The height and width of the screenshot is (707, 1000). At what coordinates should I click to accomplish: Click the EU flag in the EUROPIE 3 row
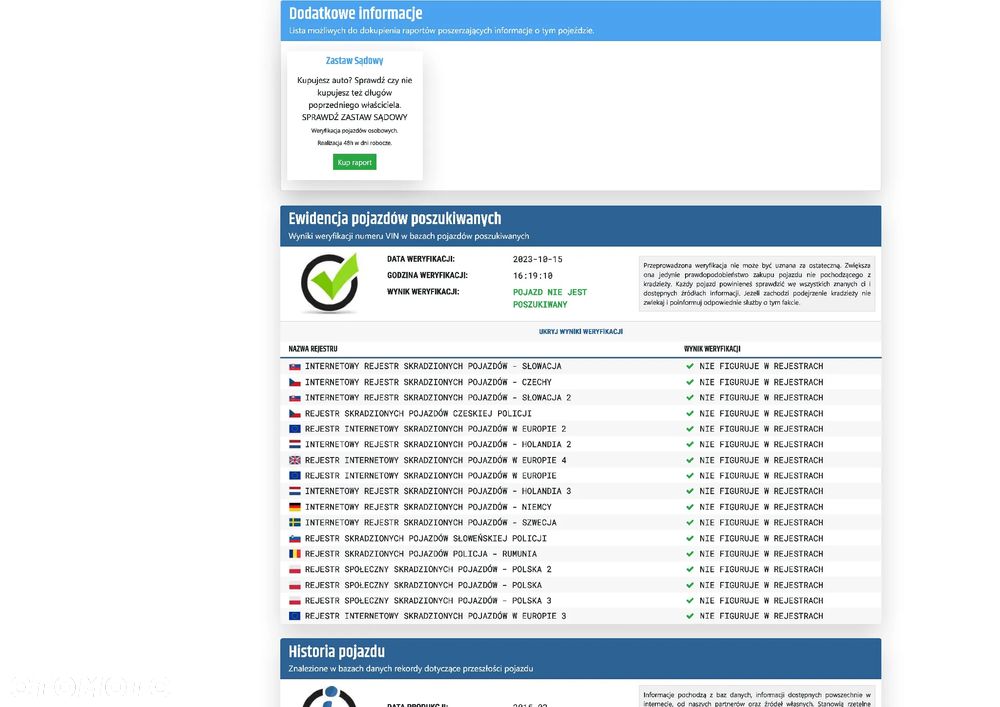click(x=295, y=616)
